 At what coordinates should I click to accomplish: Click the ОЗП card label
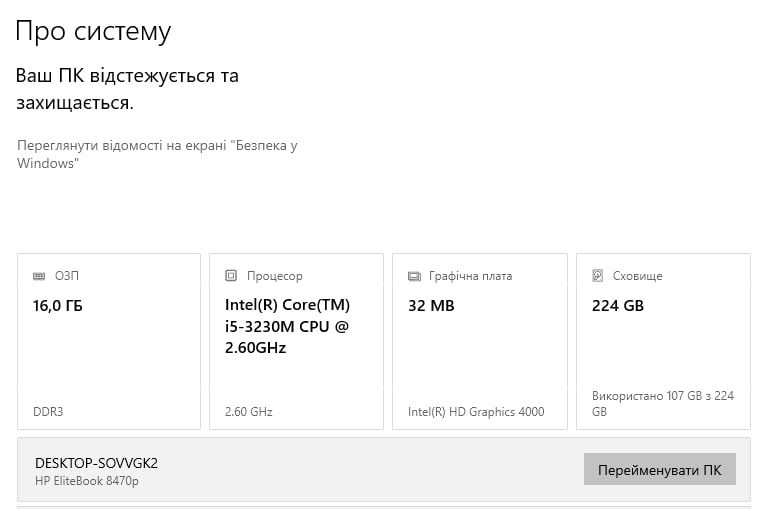66,276
